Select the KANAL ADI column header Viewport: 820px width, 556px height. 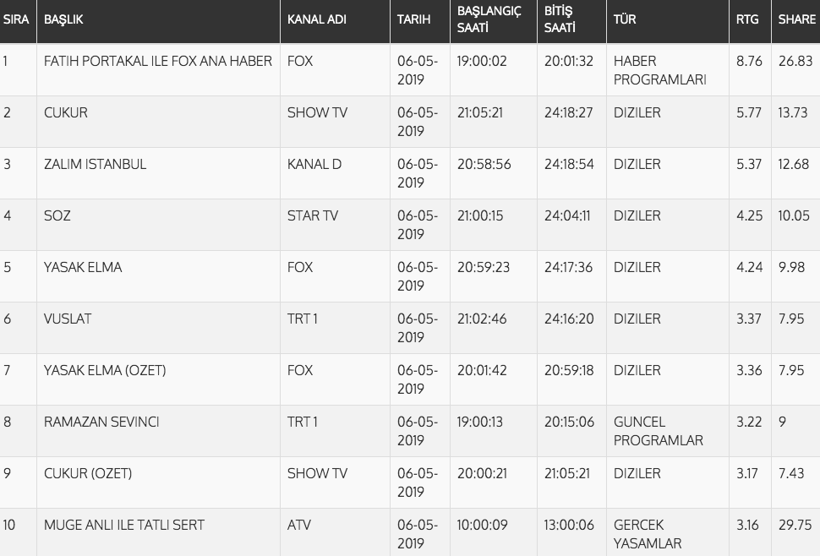click(x=316, y=19)
